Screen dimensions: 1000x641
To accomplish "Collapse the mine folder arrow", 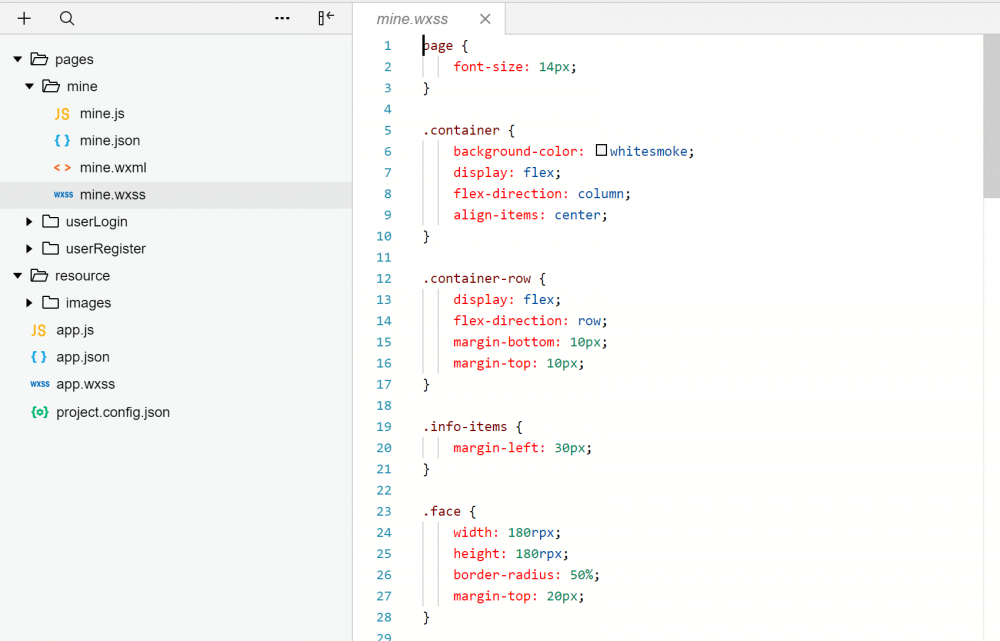I will click(29, 87).
